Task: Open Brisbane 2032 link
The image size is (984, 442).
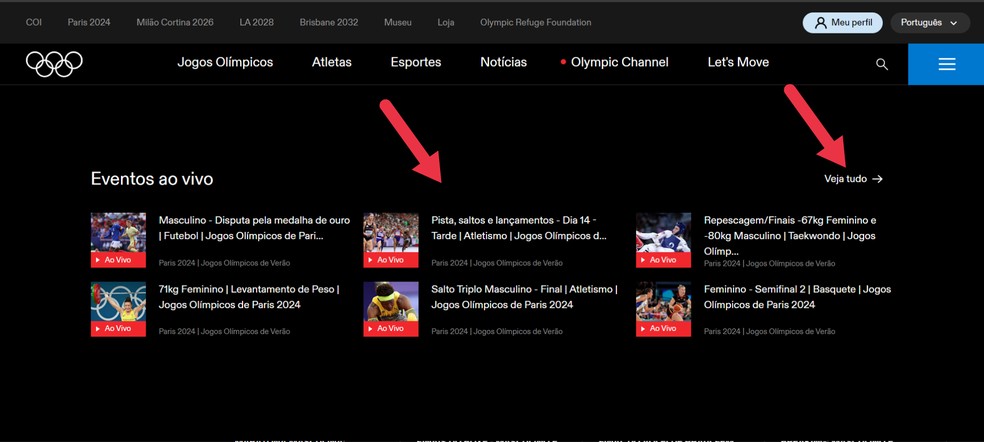Action: click(x=329, y=23)
